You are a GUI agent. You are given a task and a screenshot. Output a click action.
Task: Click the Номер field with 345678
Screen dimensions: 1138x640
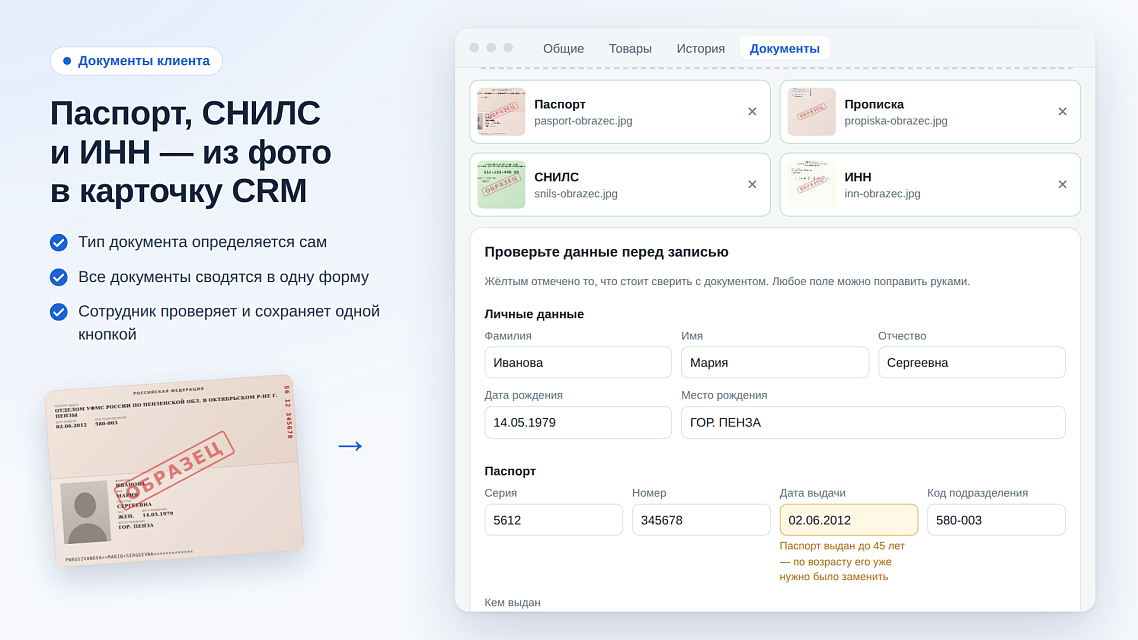(x=701, y=520)
